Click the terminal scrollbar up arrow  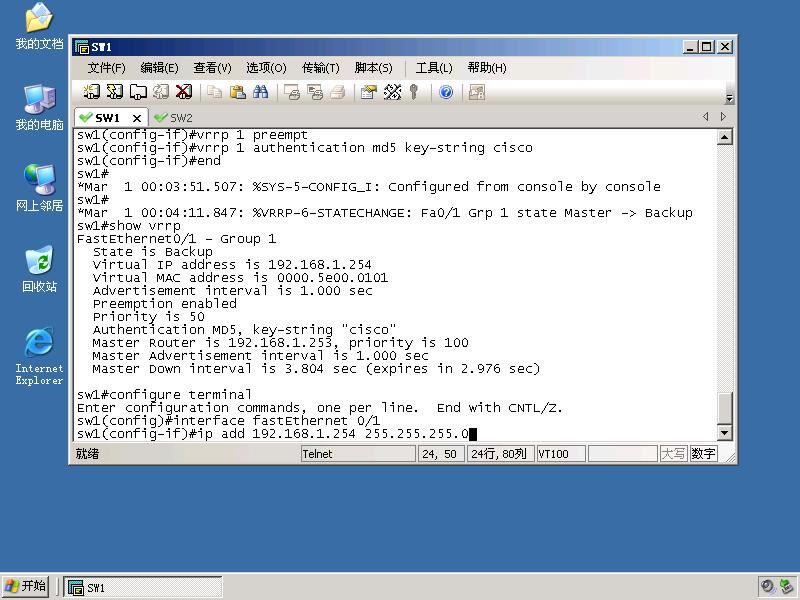(x=725, y=137)
